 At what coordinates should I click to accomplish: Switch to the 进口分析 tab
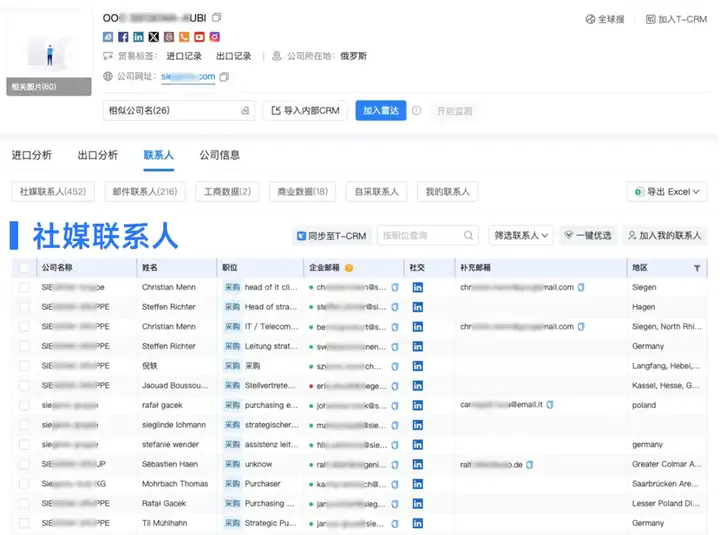pyautogui.click(x=32, y=155)
